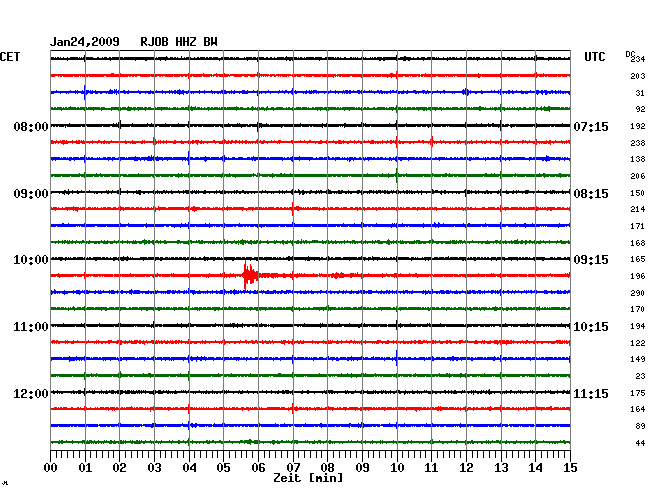
Task: Click the "10:15" UTC time label
Action: pyautogui.click(x=591, y=327)
